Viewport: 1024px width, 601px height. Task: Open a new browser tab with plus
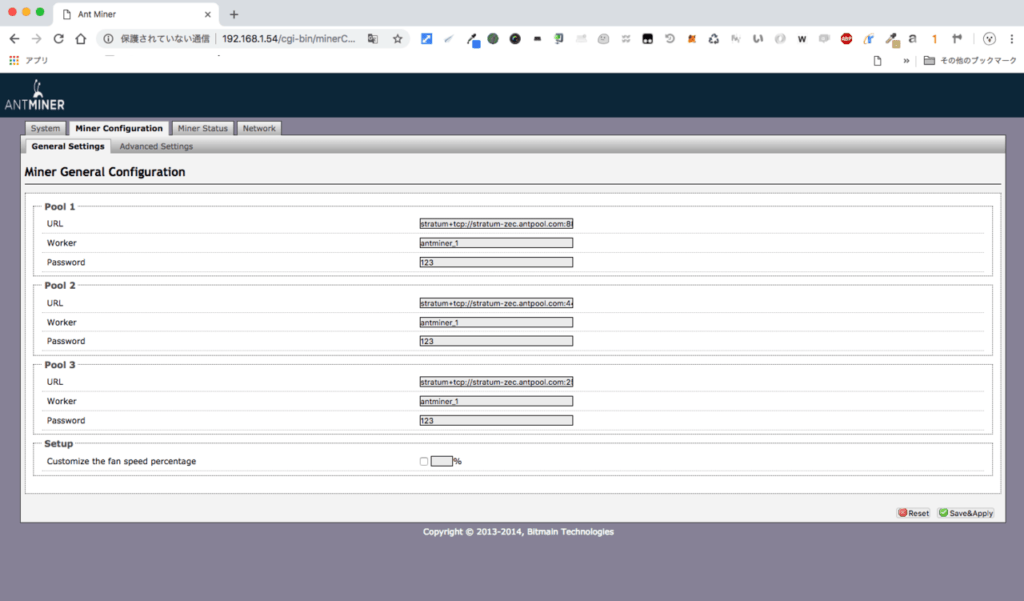234,14
